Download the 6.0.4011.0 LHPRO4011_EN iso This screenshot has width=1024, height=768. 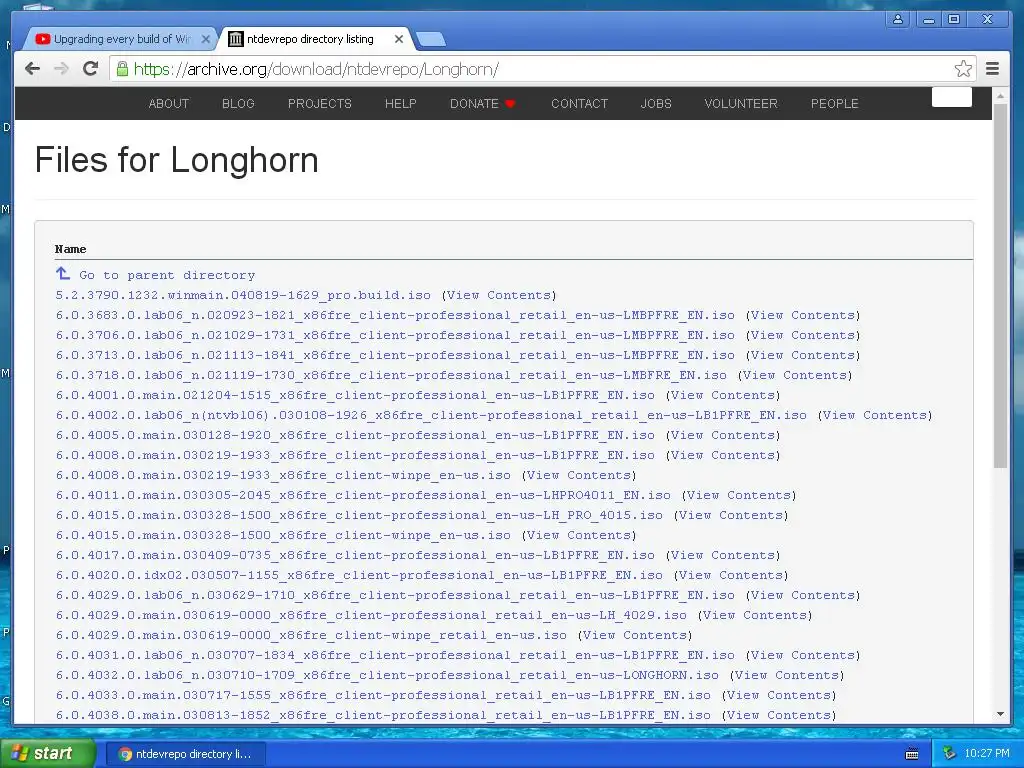pyautogui.click(x=363, y=495)
